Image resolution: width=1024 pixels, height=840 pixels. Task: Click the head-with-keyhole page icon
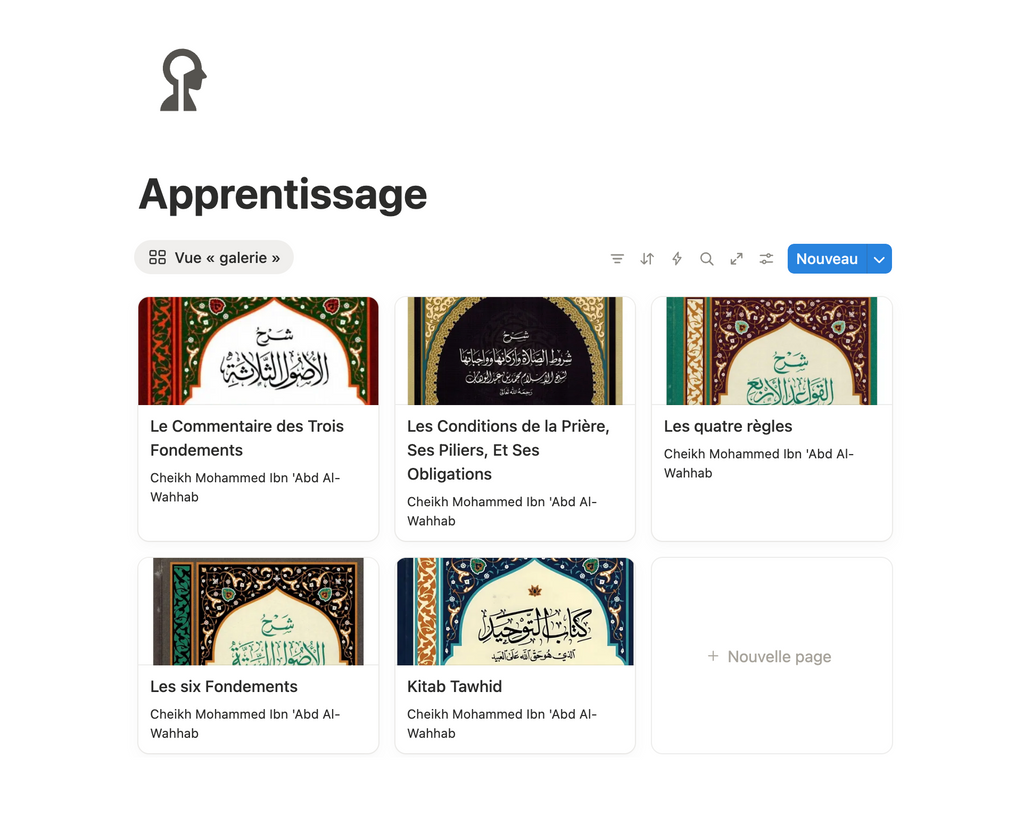183,80
